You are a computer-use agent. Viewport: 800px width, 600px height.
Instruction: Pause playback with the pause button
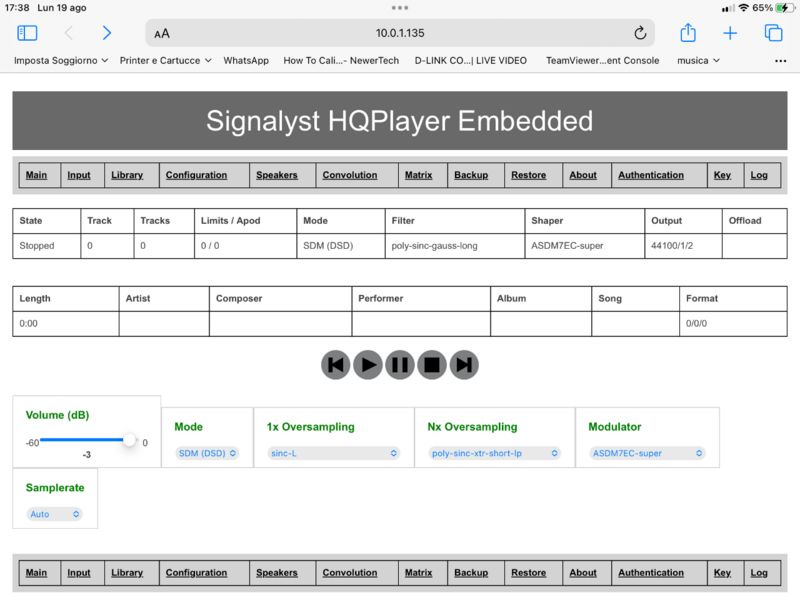coord(400,365)
